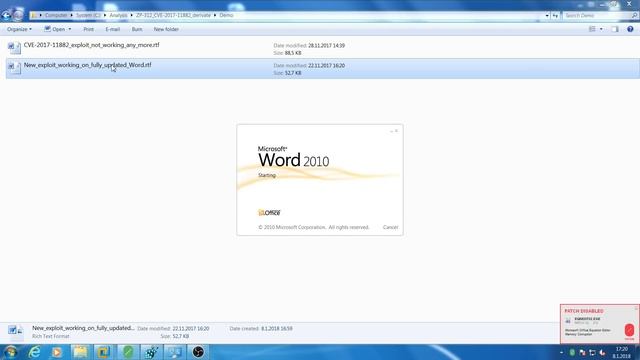Screen dimensions: 640x360
Task: Go to Computer in the breadcrumb path
Action: [x=56, y=15]
